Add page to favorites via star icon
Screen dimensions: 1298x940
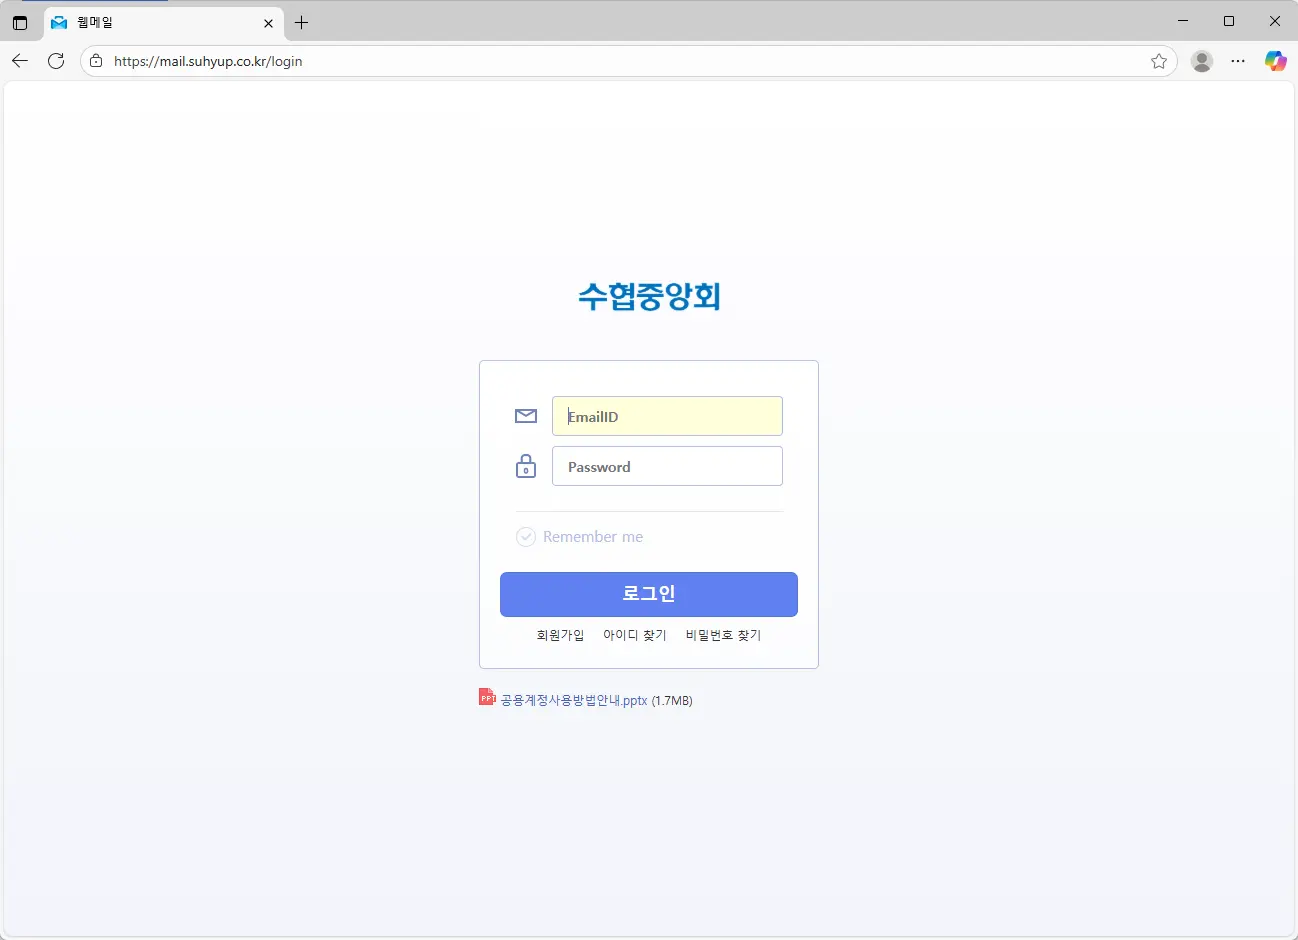point(1159,61)
